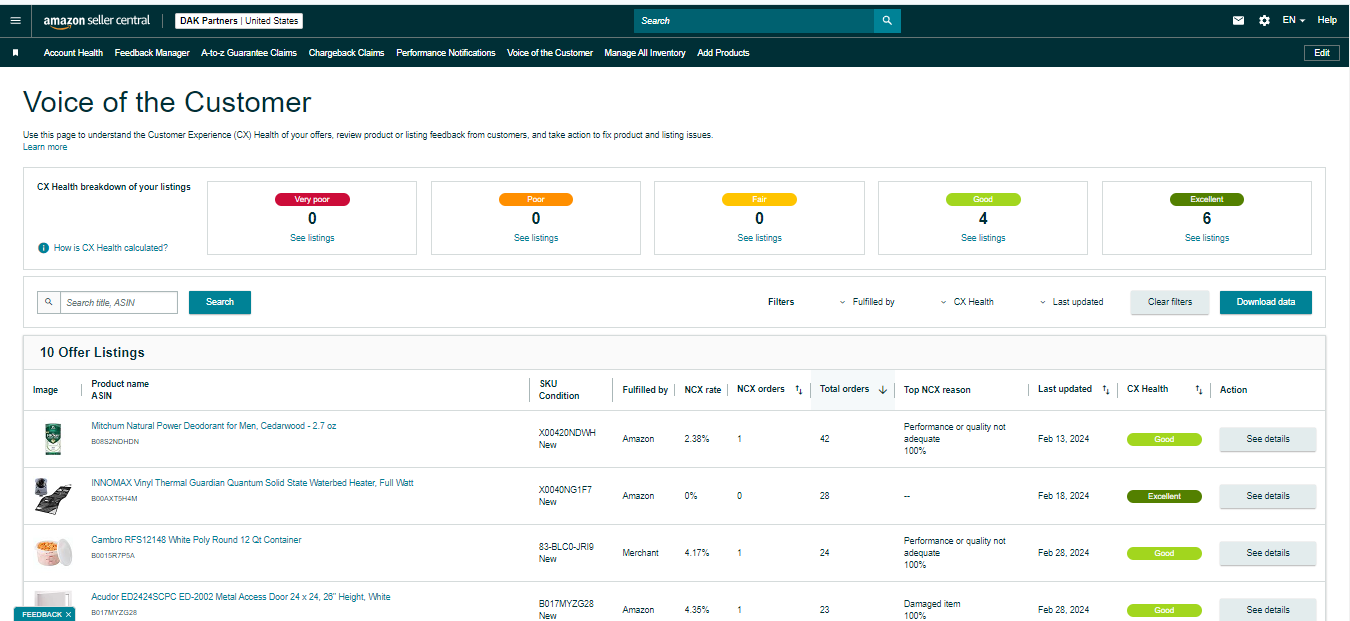The height and width of the screenshot is (621, 1350).
Task: Click the info icon beside CX Health calculated
Action: tap(43, 247)
